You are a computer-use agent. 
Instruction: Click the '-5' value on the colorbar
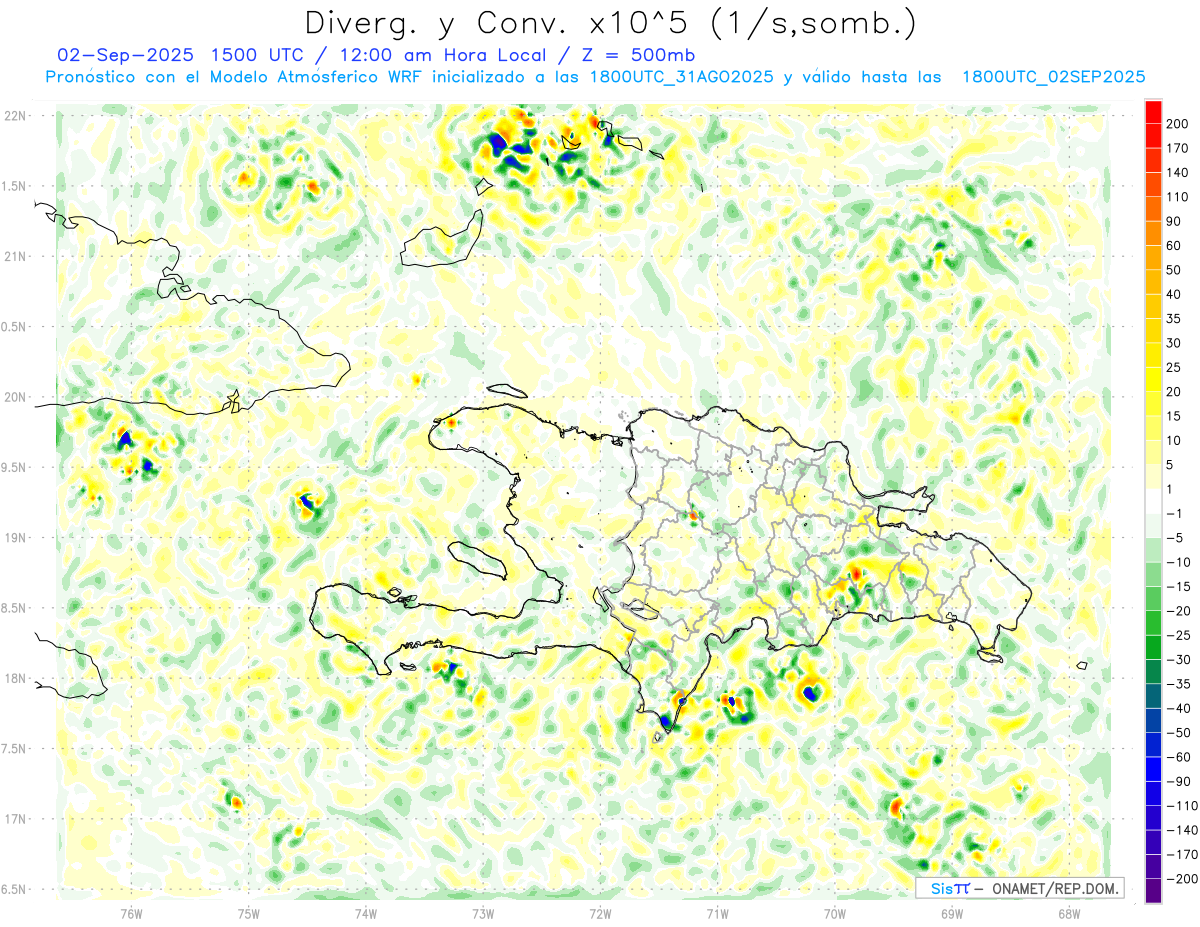point(1174,538)
